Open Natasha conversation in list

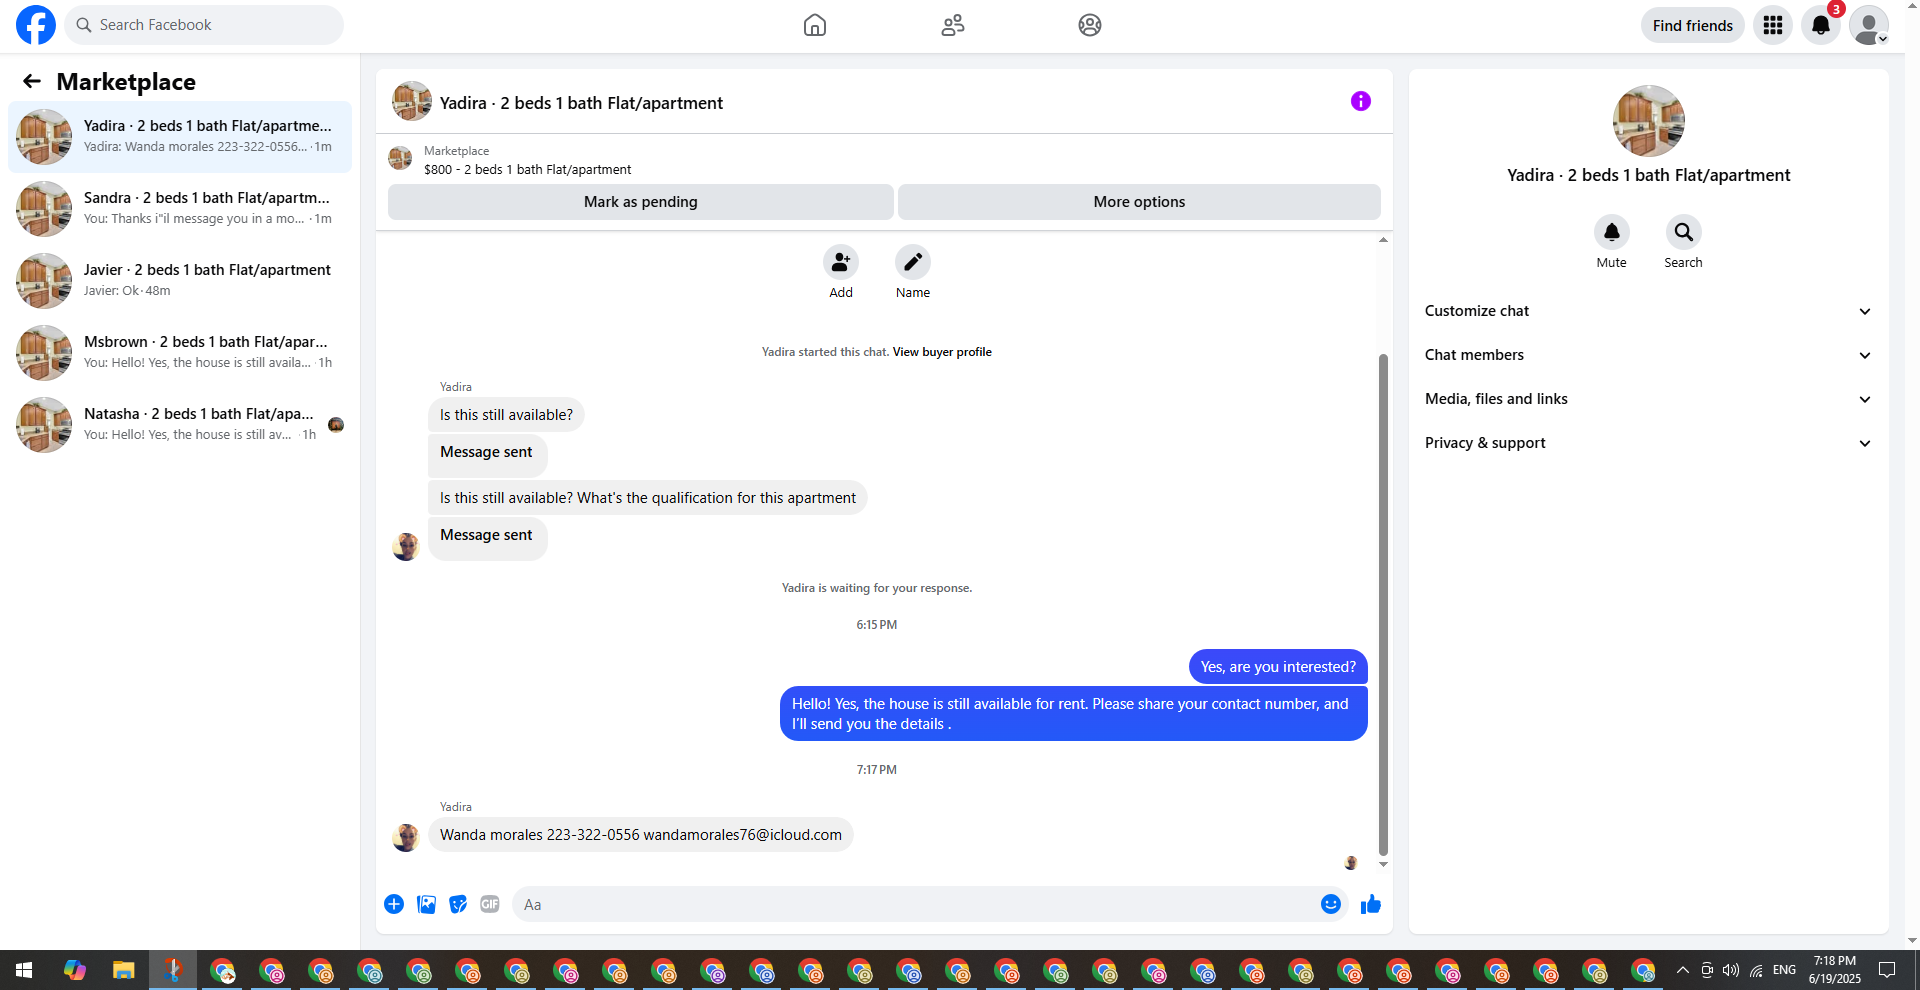[180, 425]
